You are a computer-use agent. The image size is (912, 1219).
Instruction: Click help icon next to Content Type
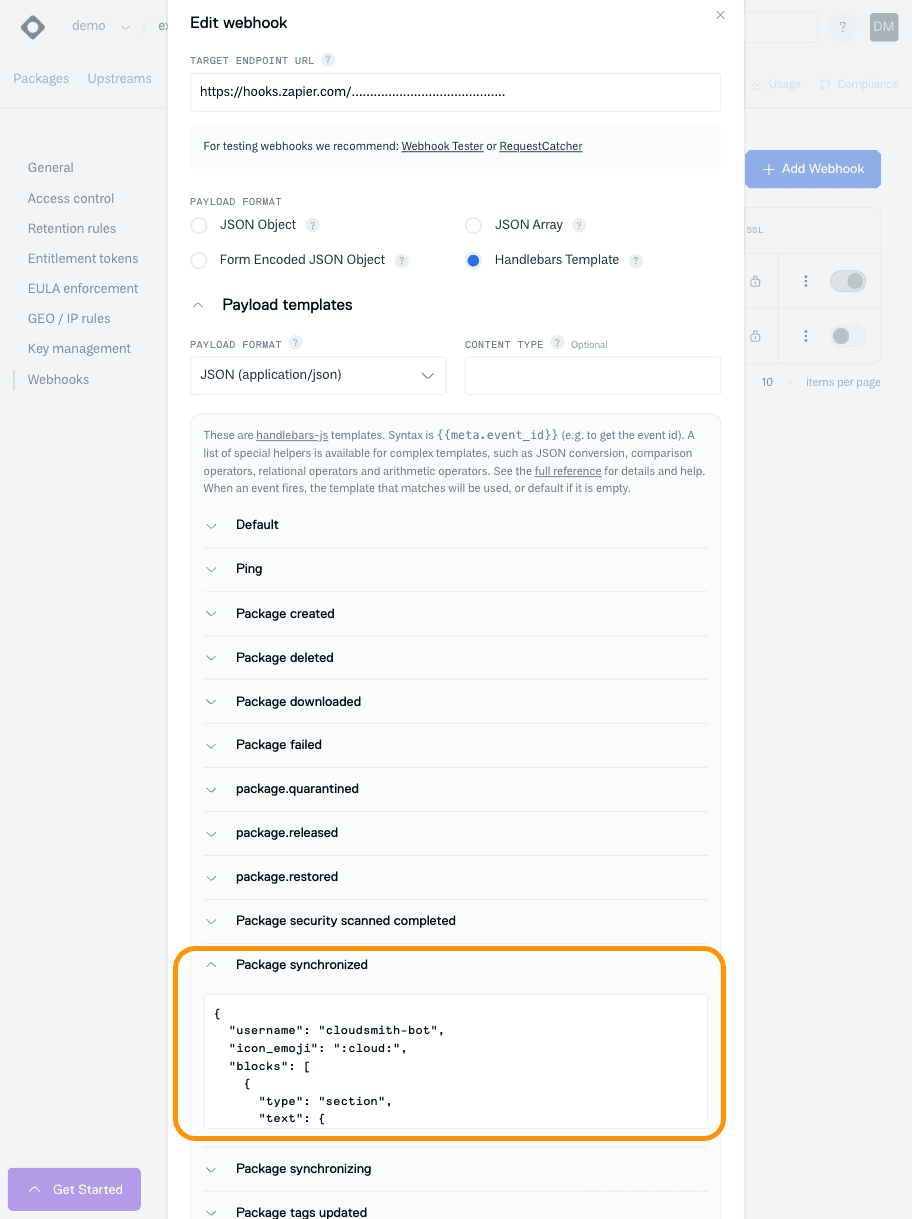coord(557,343)
